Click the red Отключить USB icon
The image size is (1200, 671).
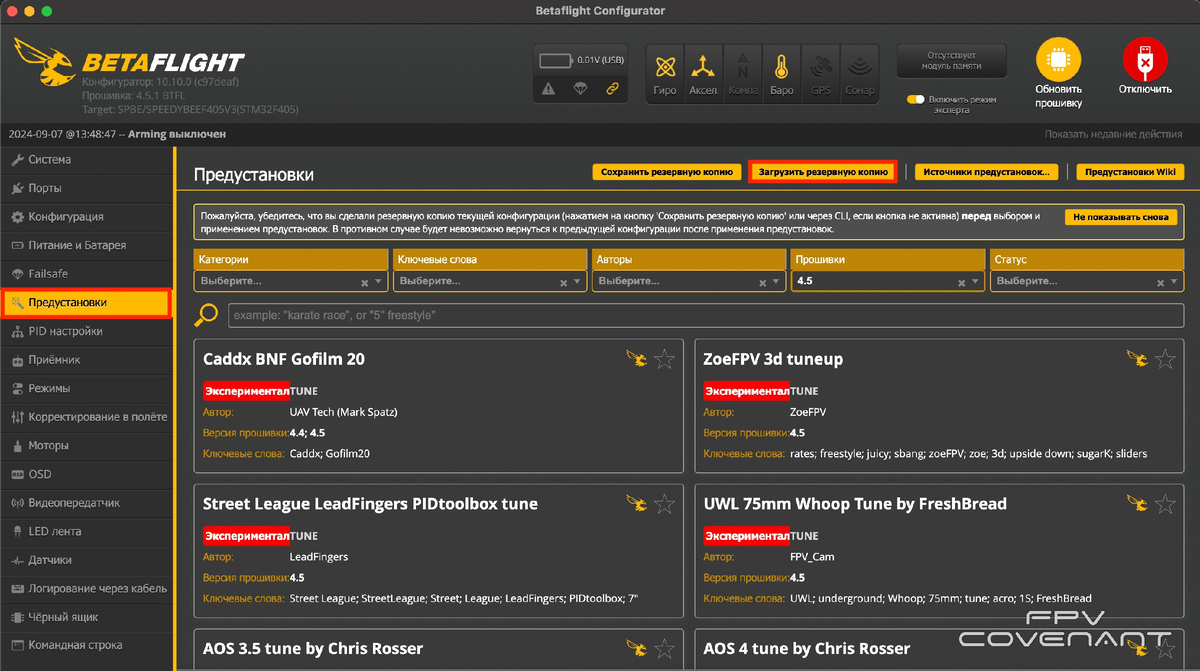pos(1145,61)
